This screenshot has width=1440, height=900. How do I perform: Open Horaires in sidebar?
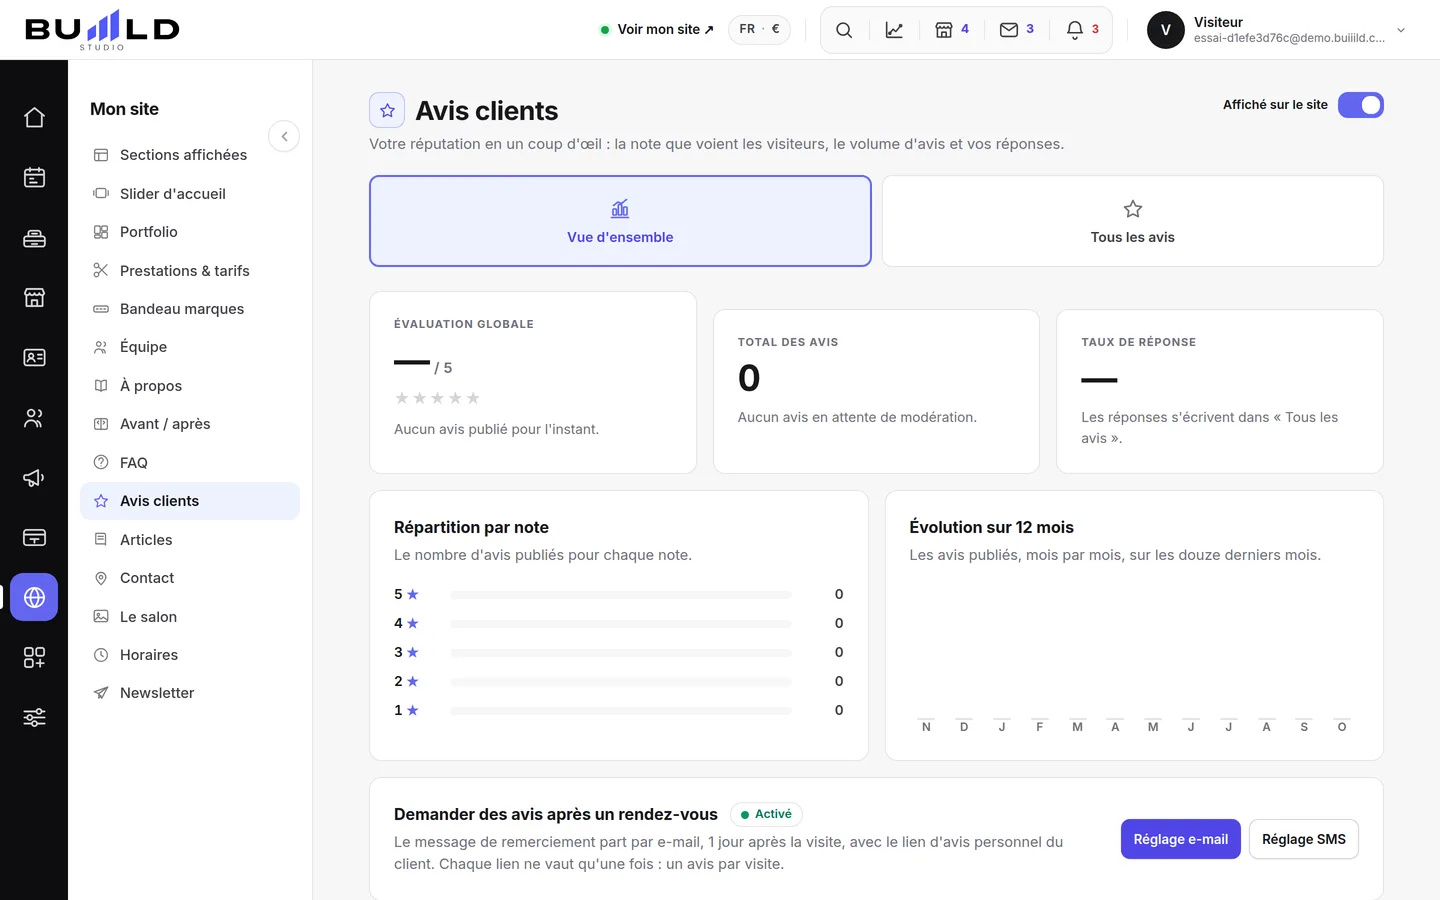click(190, 655)
